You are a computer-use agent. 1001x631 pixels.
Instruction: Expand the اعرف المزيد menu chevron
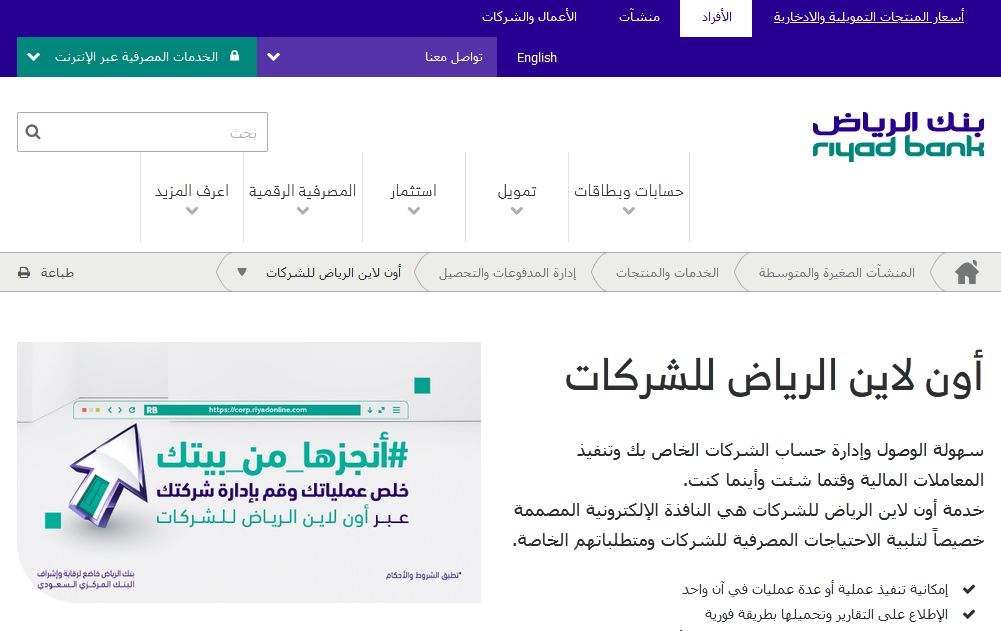click(x=192, y=211)
